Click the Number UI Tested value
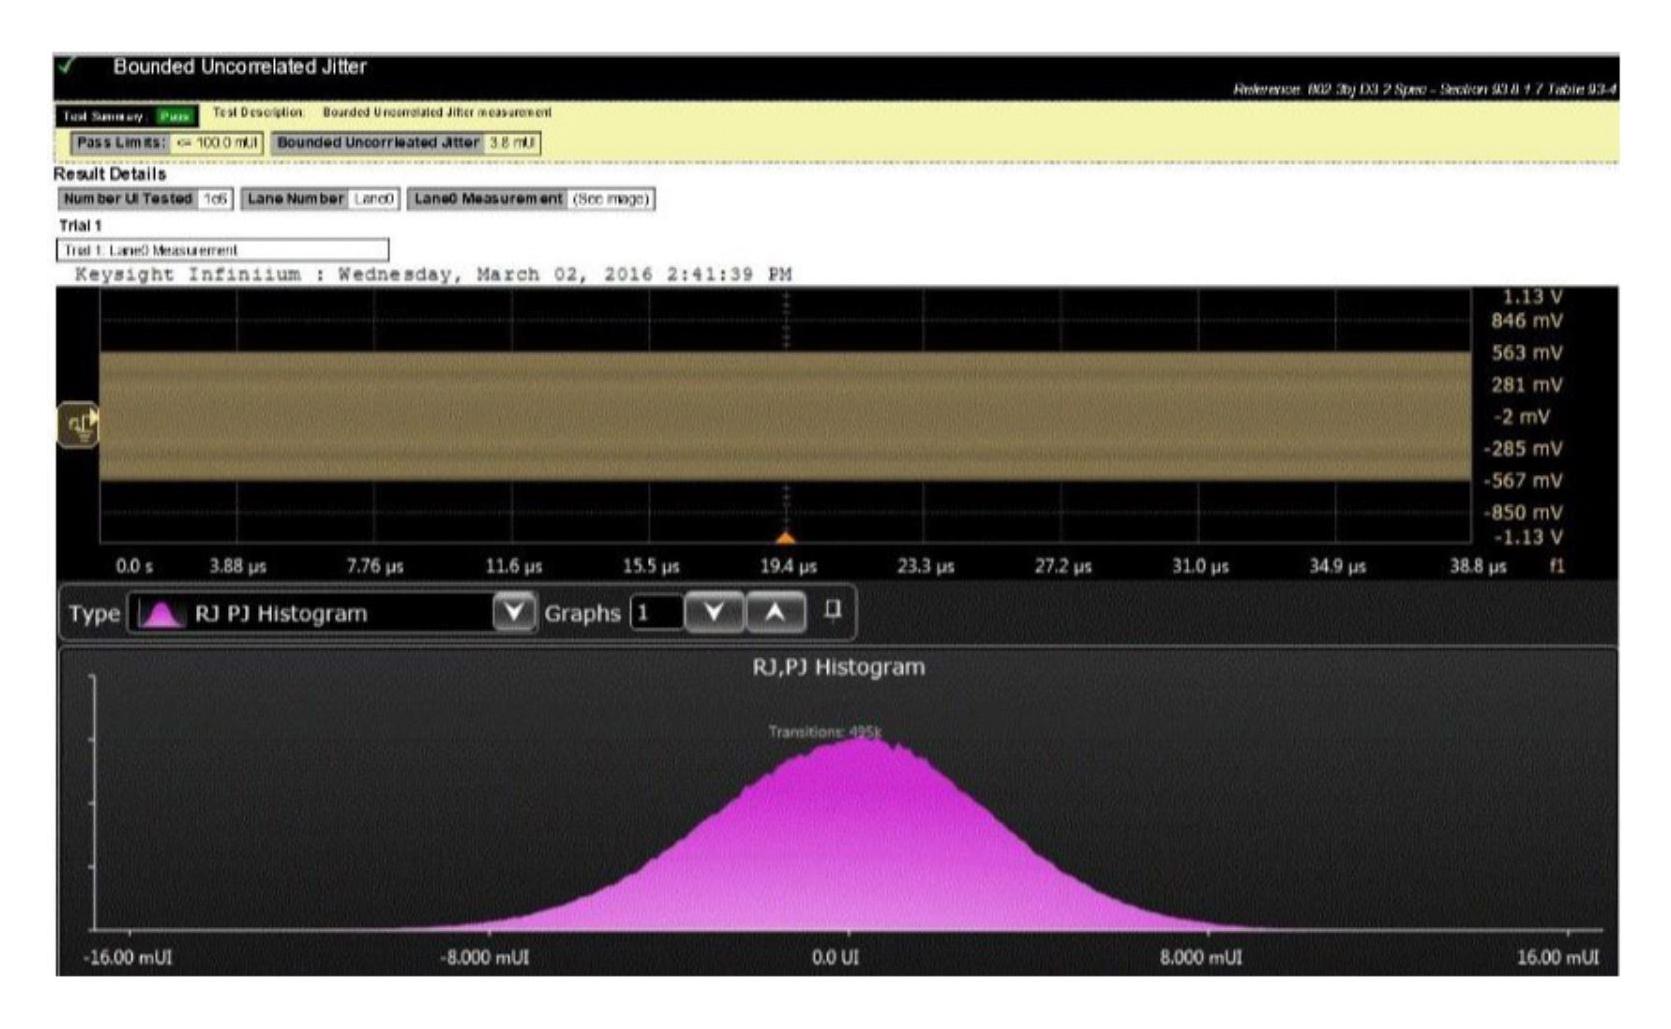The width and height of the screenshot is (1671, 1029). (215, 199)
